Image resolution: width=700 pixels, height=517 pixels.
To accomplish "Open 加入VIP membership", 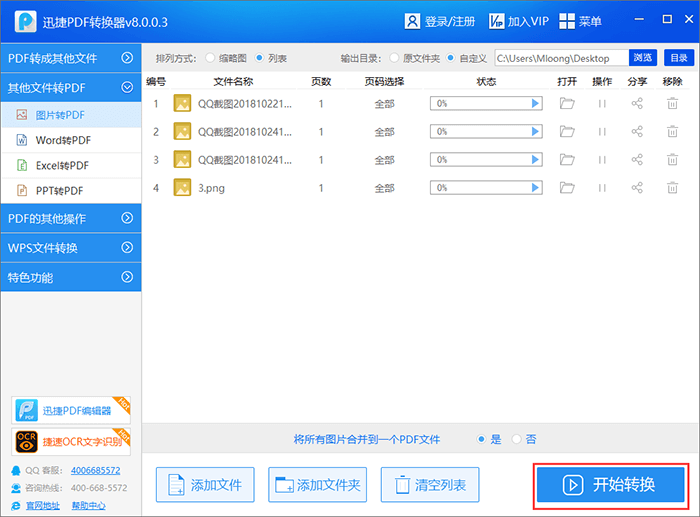I will (519, 21).
